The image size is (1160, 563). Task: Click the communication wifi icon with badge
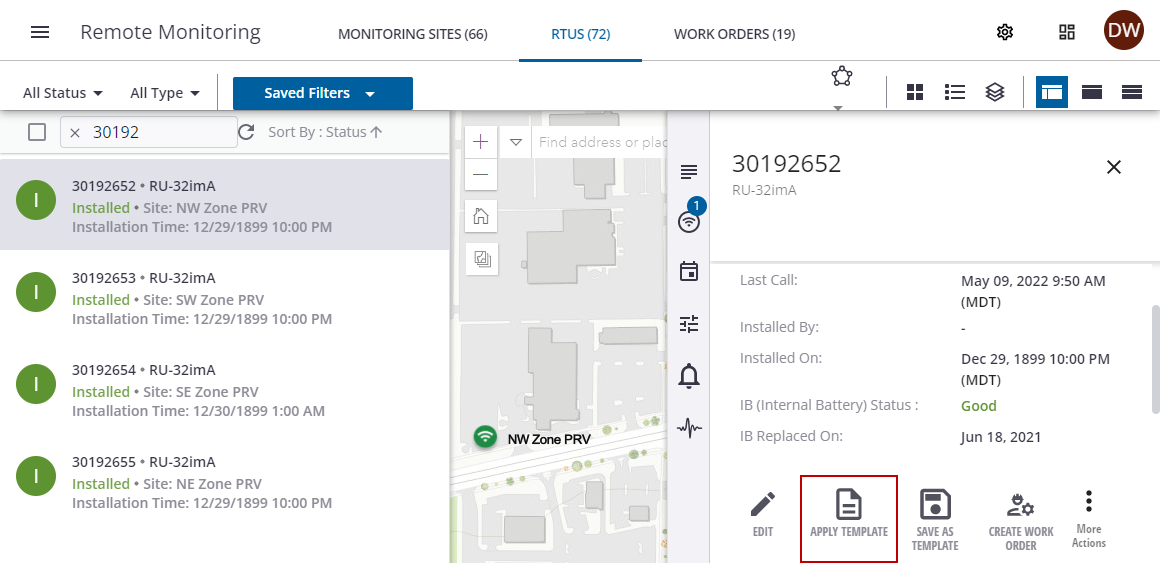point(689,221)
